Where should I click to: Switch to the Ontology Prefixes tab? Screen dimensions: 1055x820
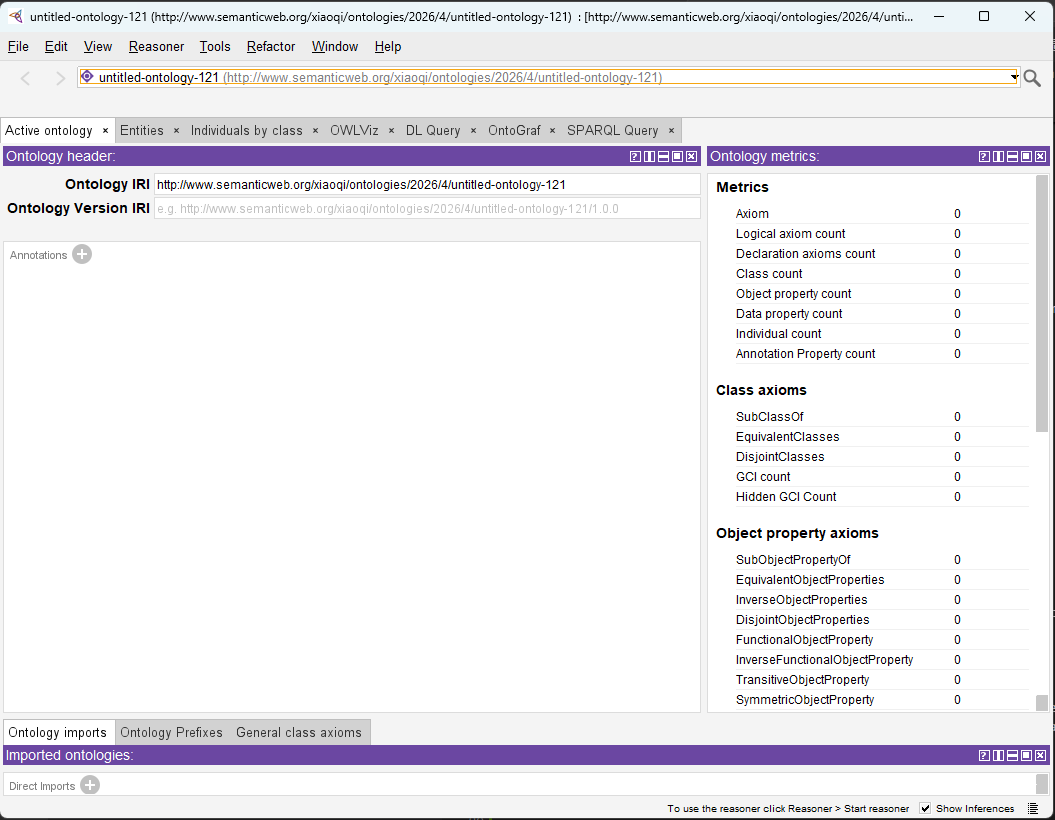(x=172, y=733)
